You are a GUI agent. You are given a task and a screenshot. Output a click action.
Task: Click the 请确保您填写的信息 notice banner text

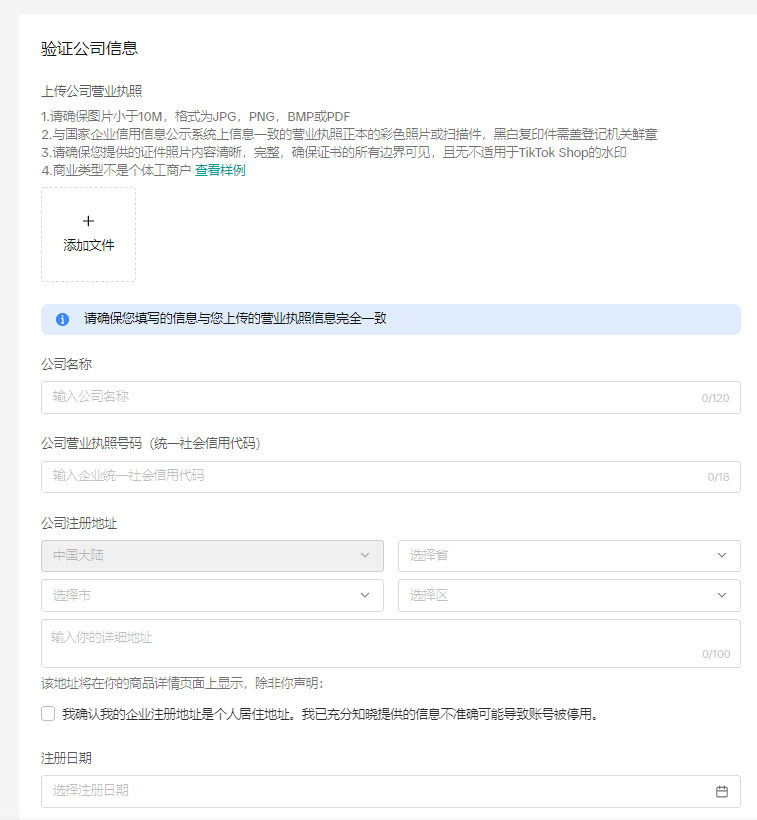point(235,319)
